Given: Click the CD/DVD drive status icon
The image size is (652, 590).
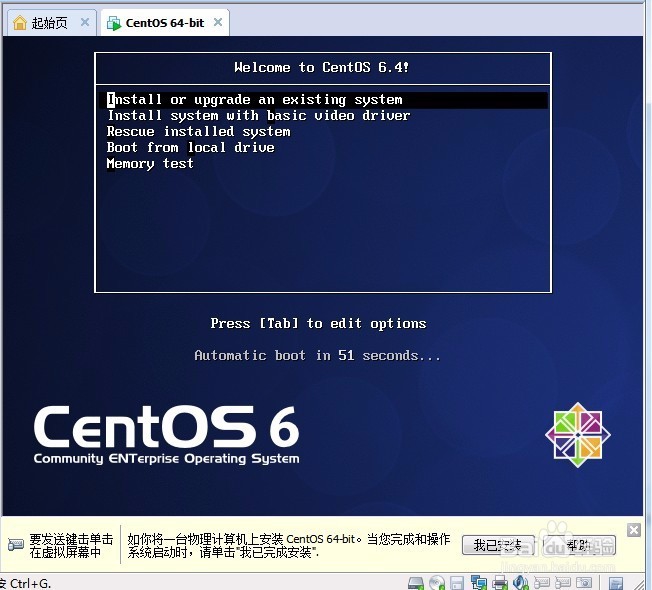Looking at the screenshot, I should click(x=437, y=583).
